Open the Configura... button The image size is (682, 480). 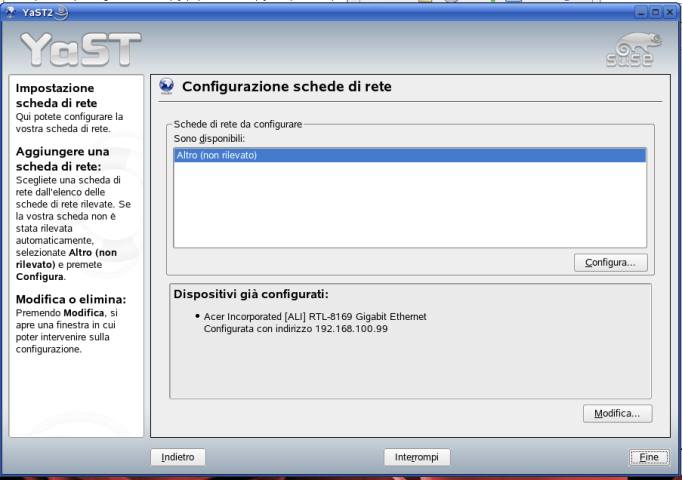coord(611,263)
